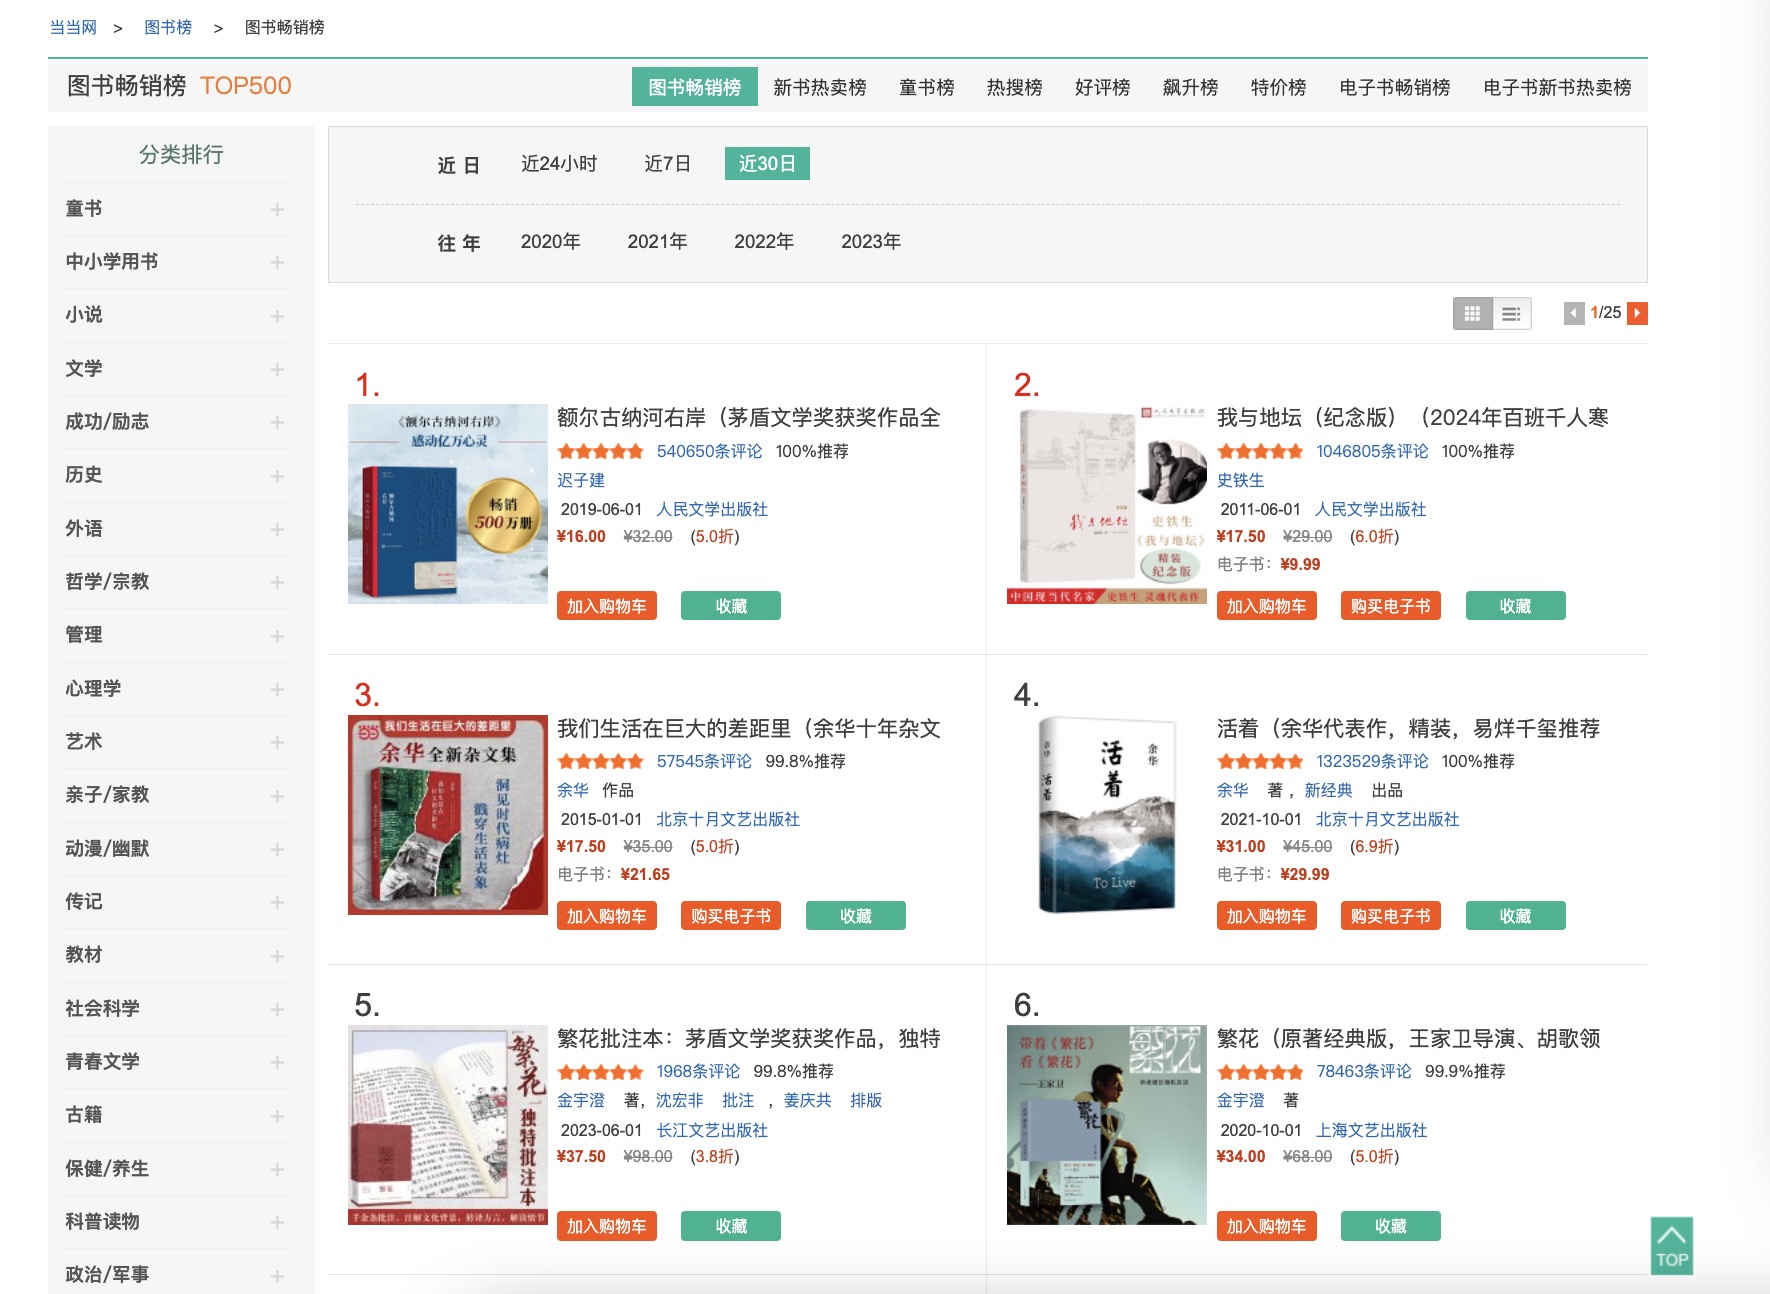Open the 新书热卖榜 tab
1770x1294 pixels.
[819, 88]
